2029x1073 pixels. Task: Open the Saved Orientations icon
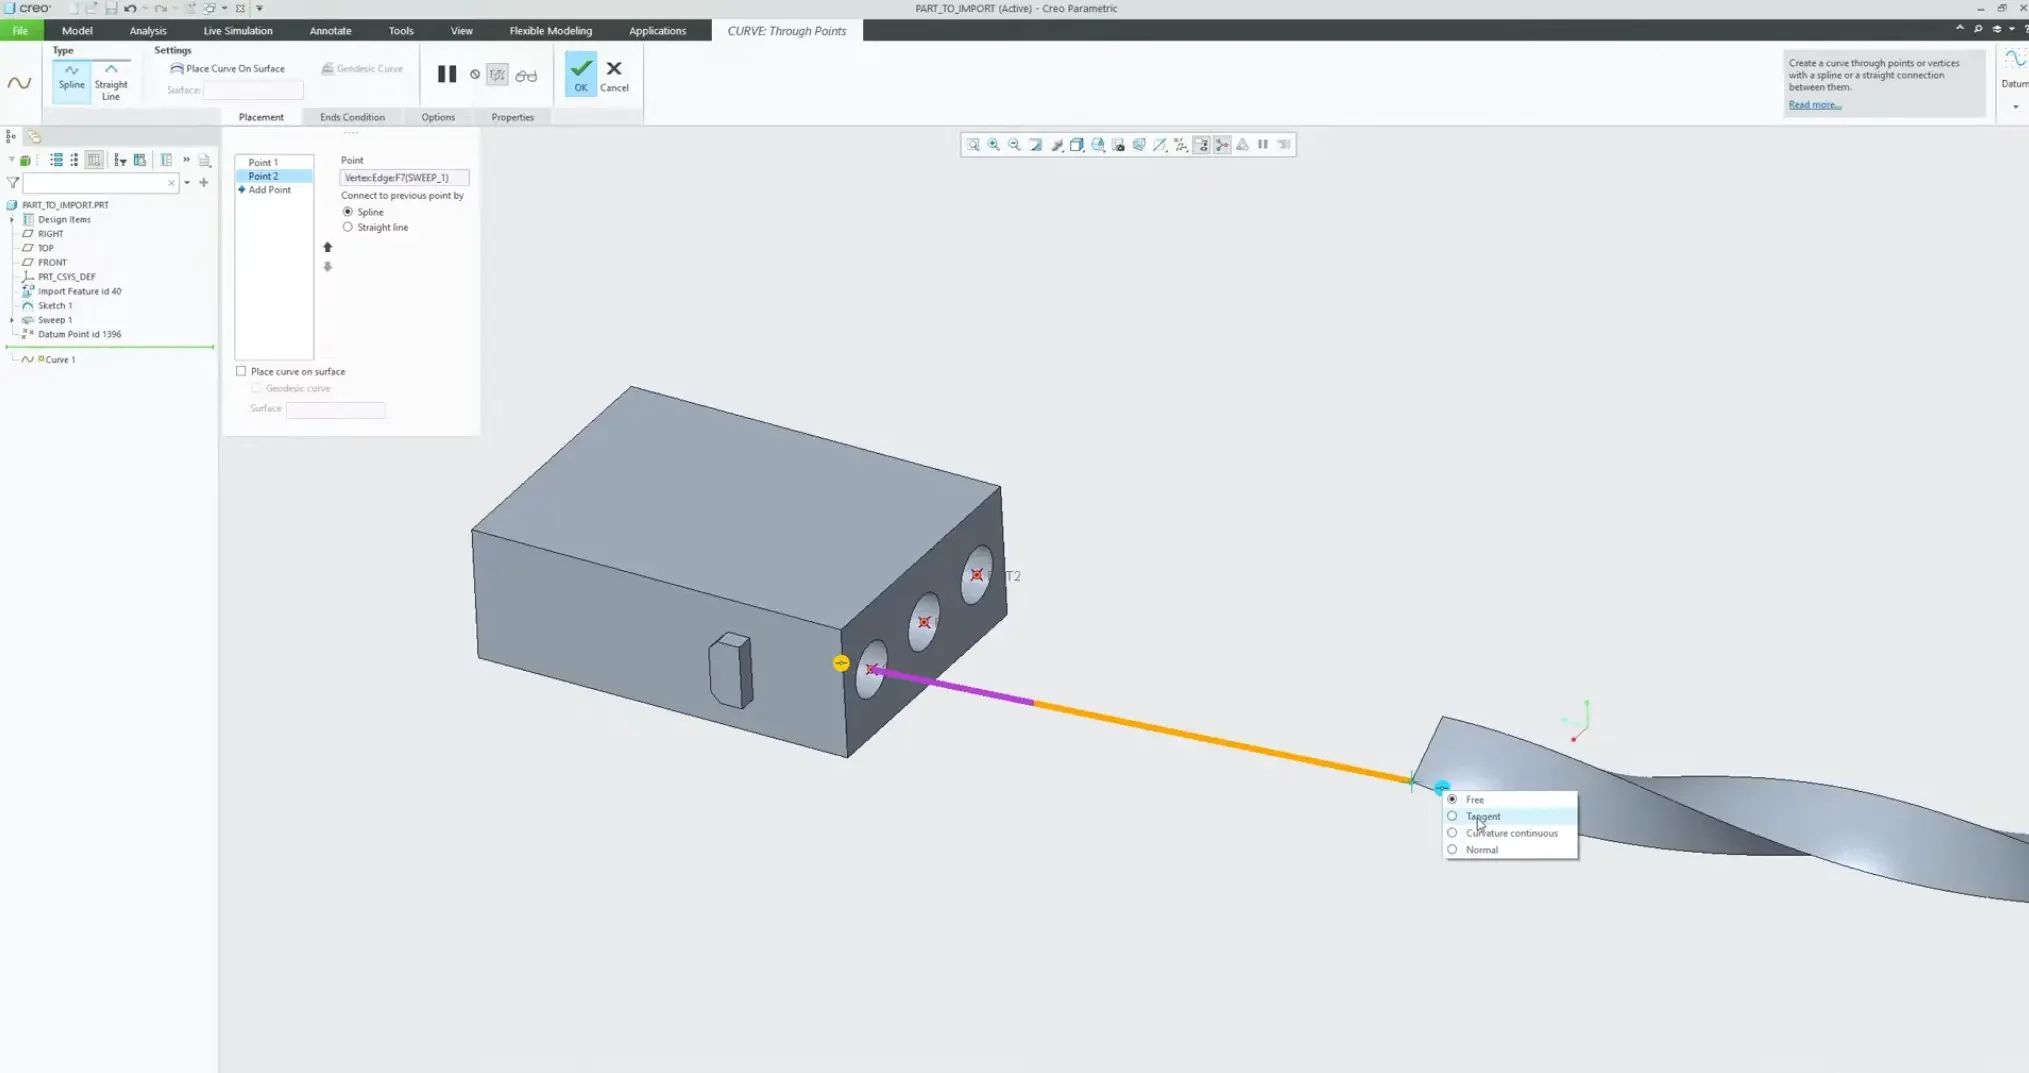tap(1098, 145)
